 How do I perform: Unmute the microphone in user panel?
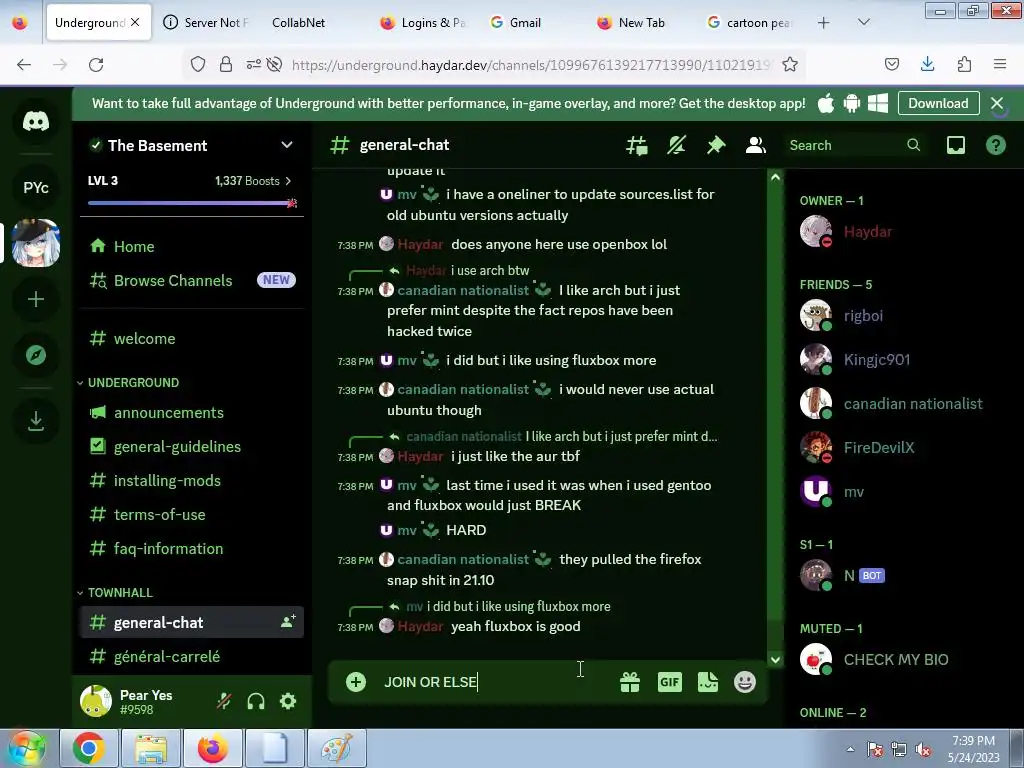tap(224, 701)
